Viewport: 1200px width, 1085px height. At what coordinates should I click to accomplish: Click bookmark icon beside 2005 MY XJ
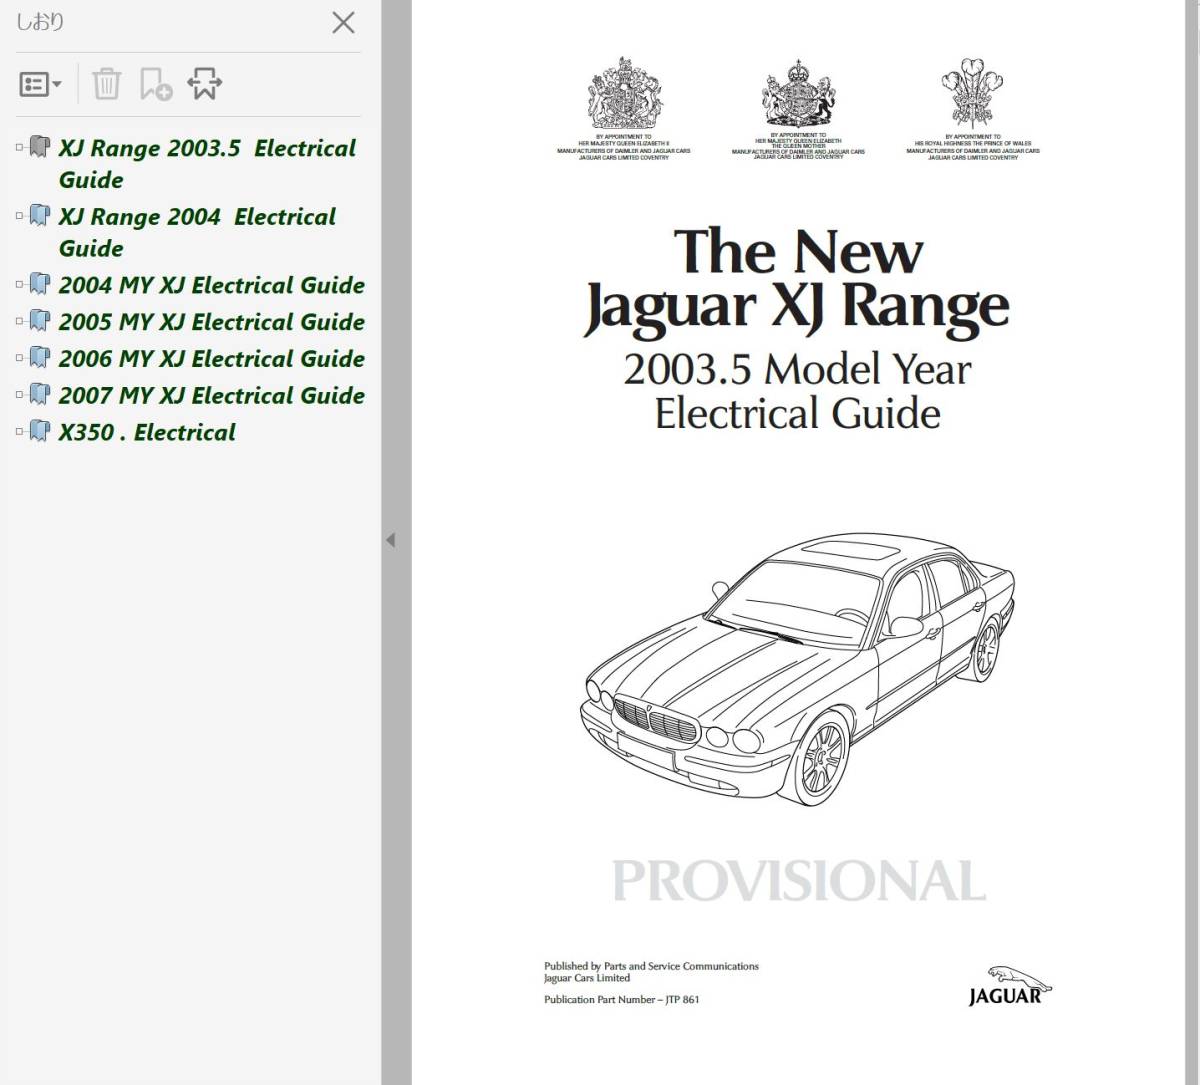[39, 322]
